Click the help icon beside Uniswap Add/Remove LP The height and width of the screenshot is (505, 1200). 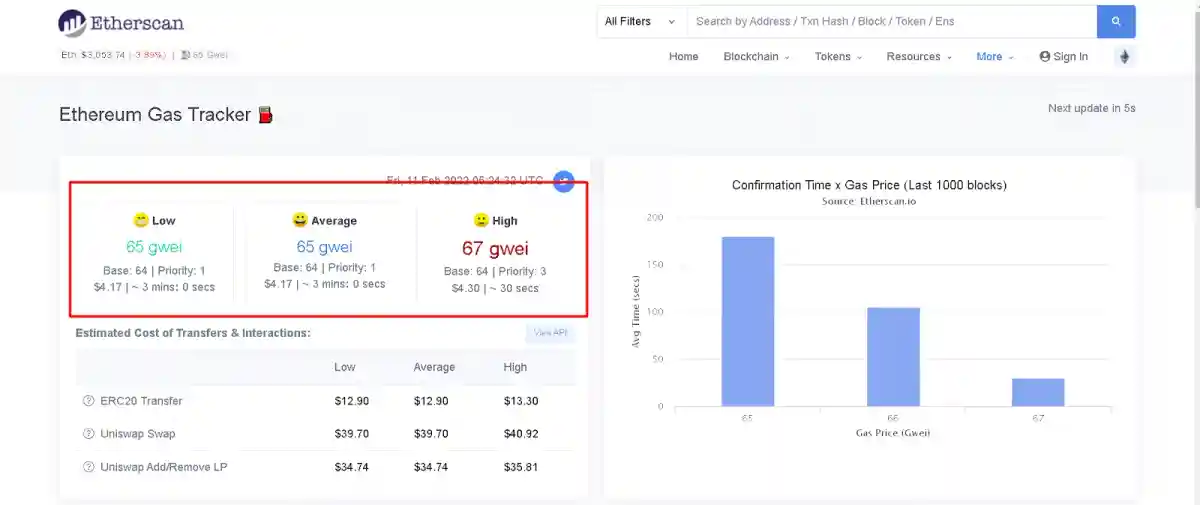coord(88,467)
